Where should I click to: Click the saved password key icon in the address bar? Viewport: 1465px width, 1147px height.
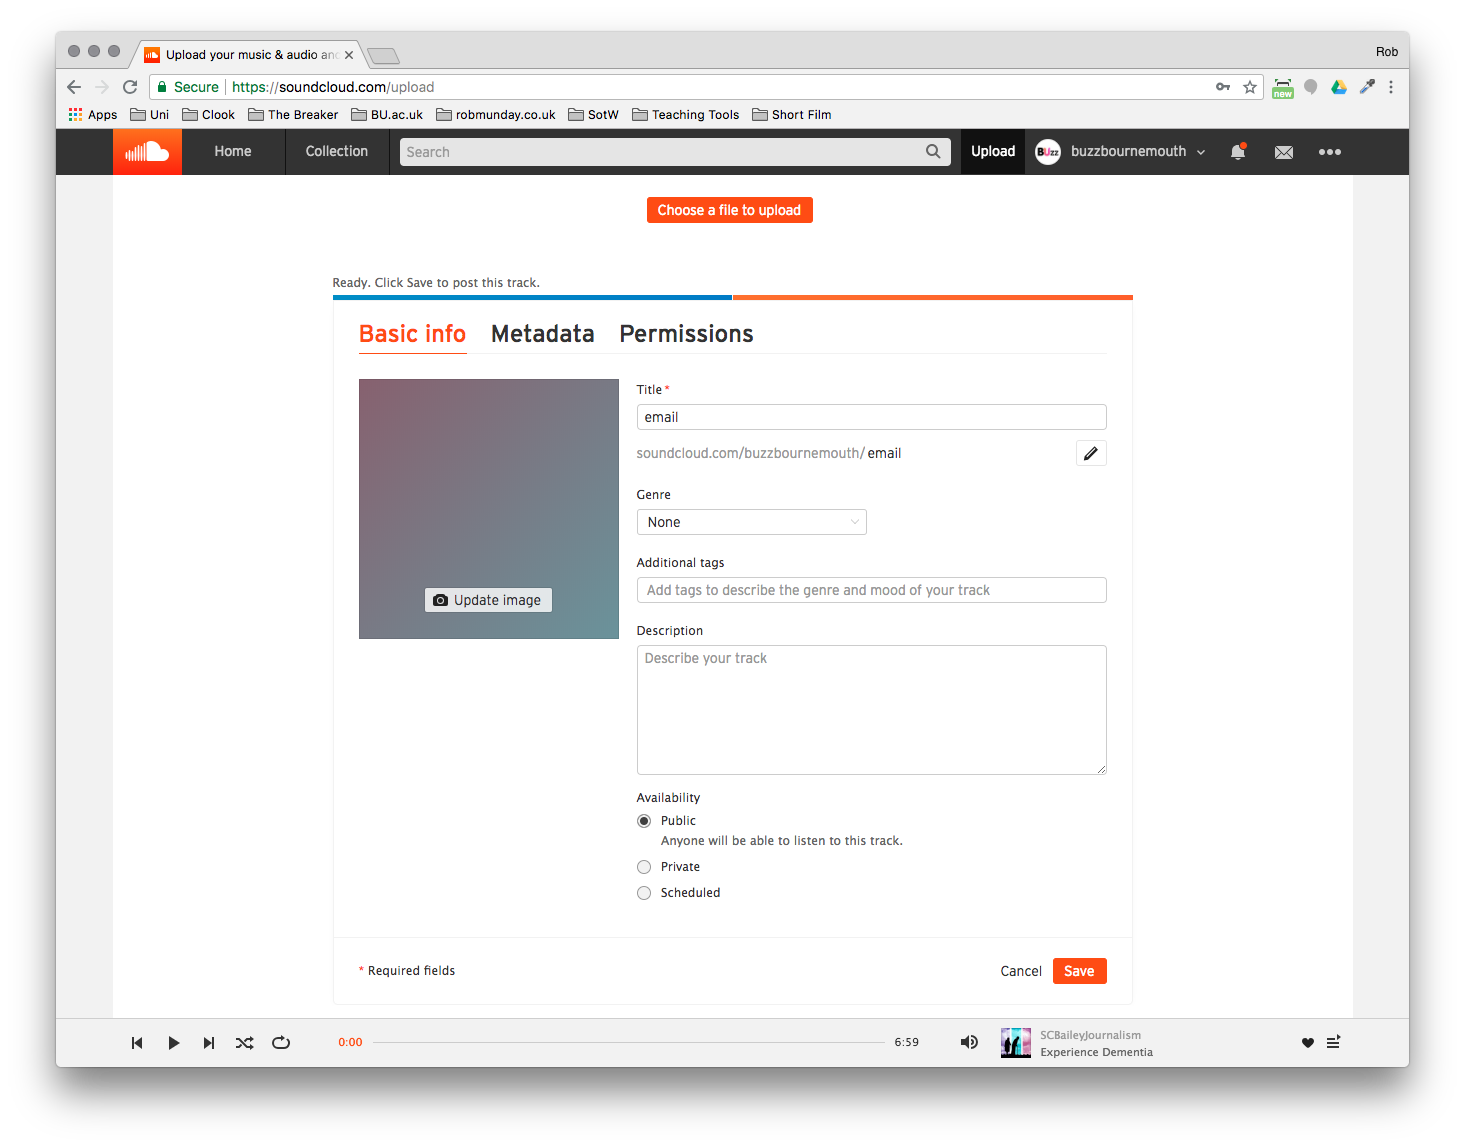pyautogui.click(x=1223, y=87)
